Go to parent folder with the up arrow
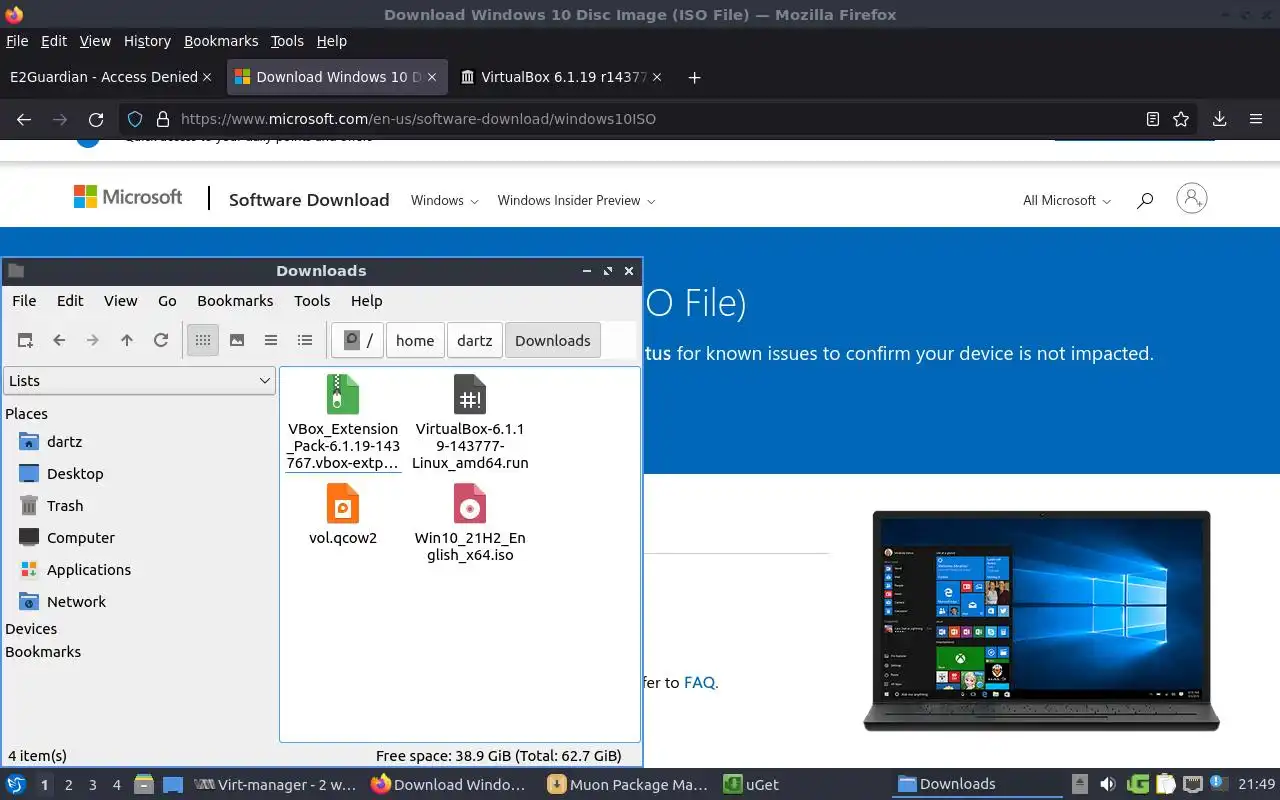The height and width of the screenshot is (800, 1280). click(x=127, y=340)
